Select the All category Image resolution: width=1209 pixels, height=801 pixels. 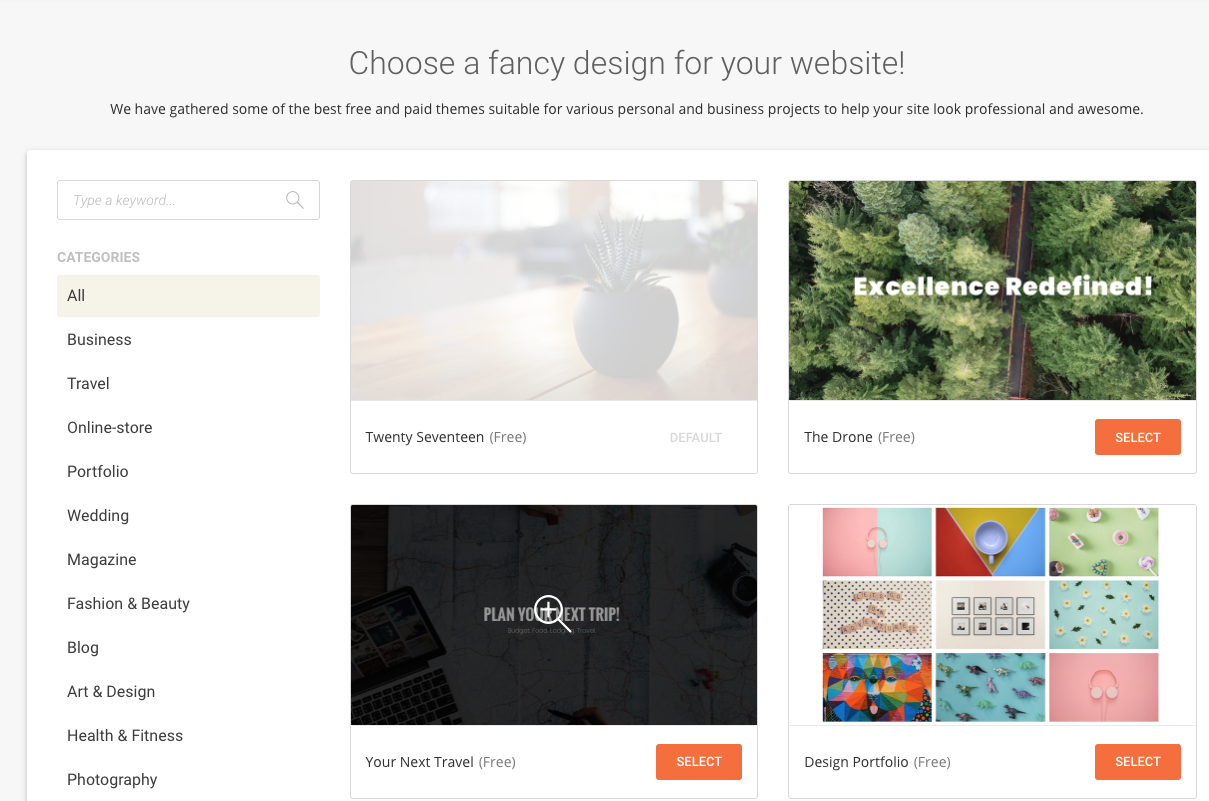click(188, 296)
